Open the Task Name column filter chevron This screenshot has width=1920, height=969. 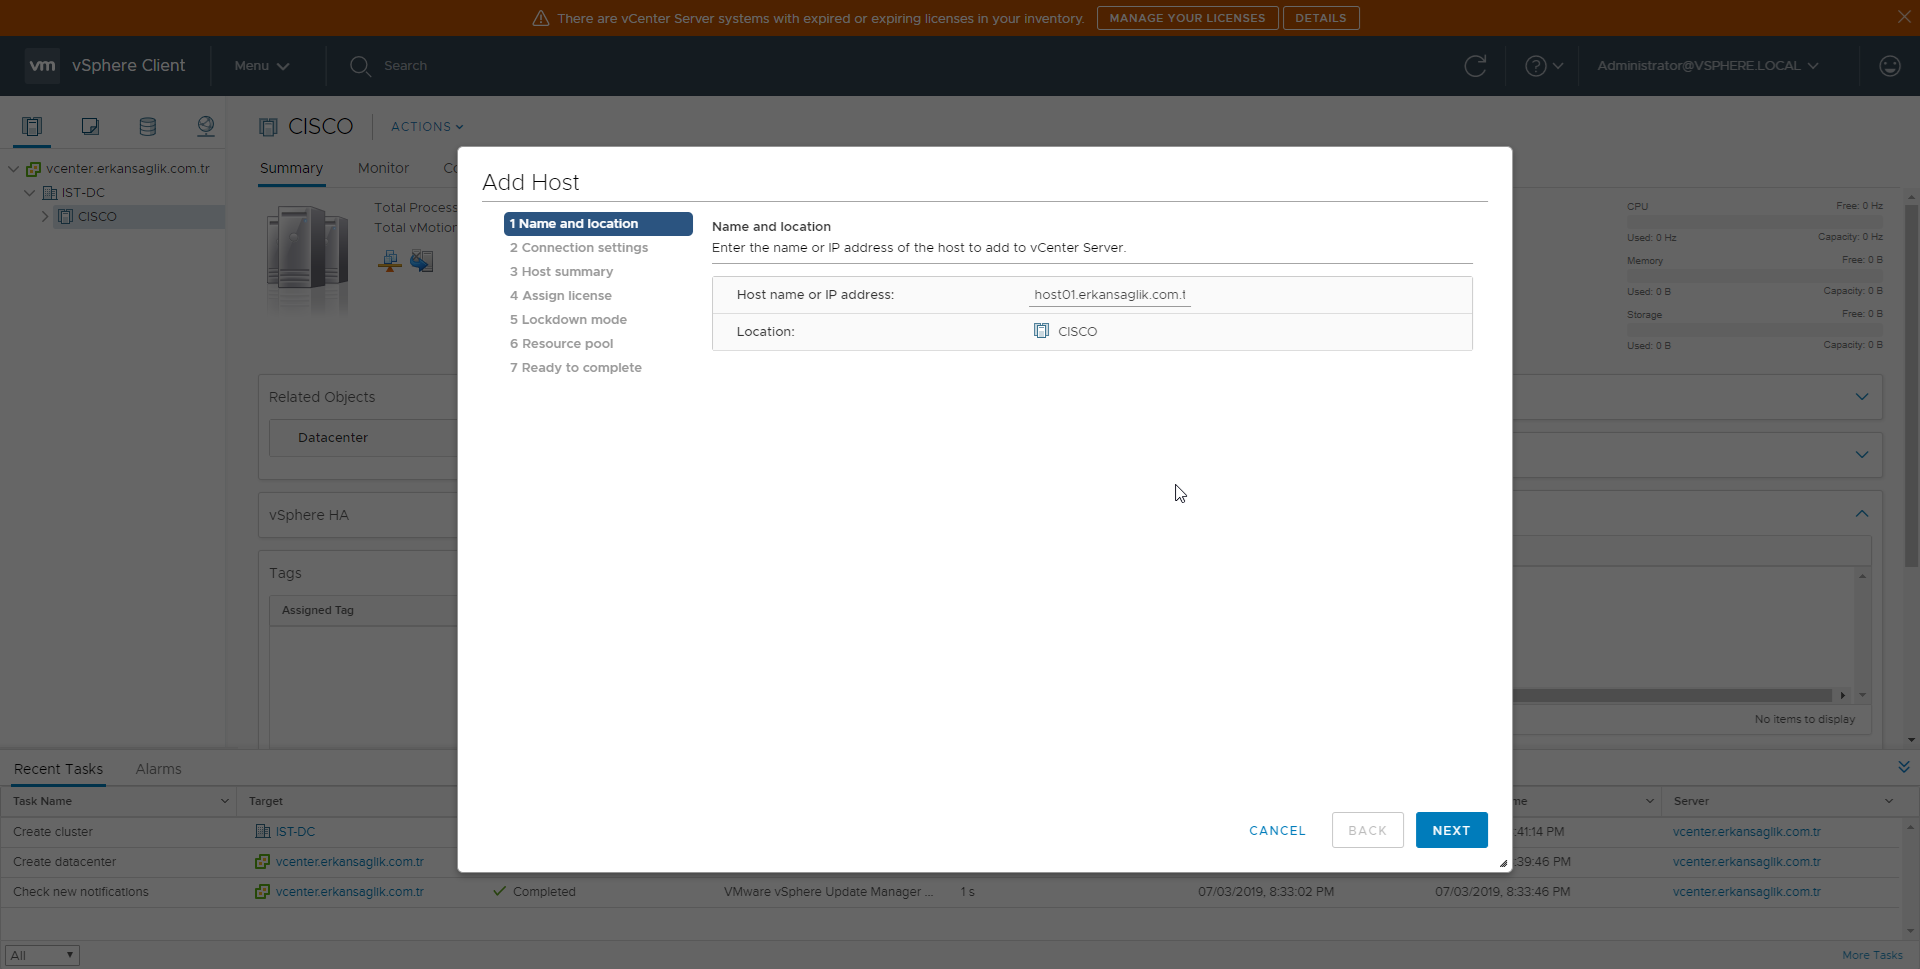(x=224, y=801)
